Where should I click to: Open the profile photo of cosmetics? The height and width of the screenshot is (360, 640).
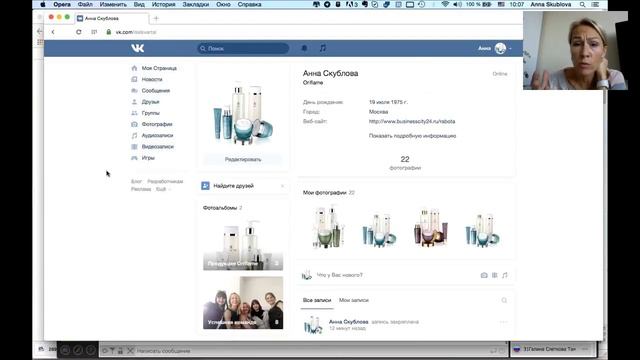[243, 110]
